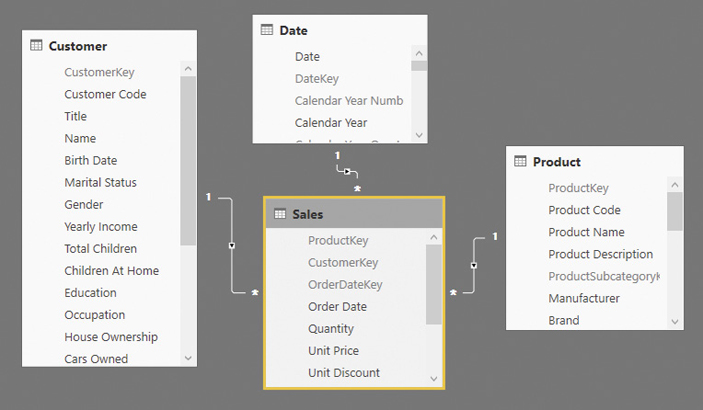Viewport: 703px width, 410px height.
Task: Select the Name field in Customer
Action: (80, 138)
